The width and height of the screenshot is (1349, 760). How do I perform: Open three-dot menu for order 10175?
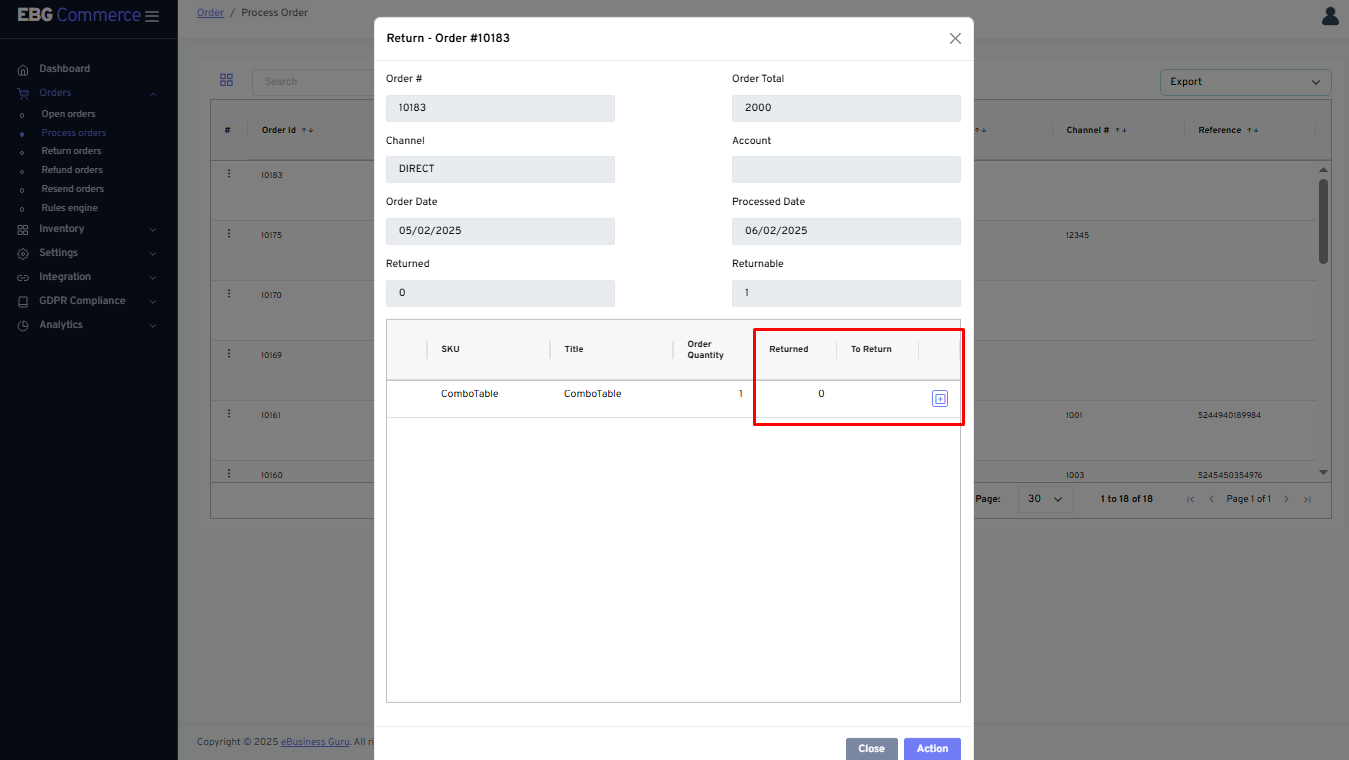pyautogui.click(x=229, y=234)
